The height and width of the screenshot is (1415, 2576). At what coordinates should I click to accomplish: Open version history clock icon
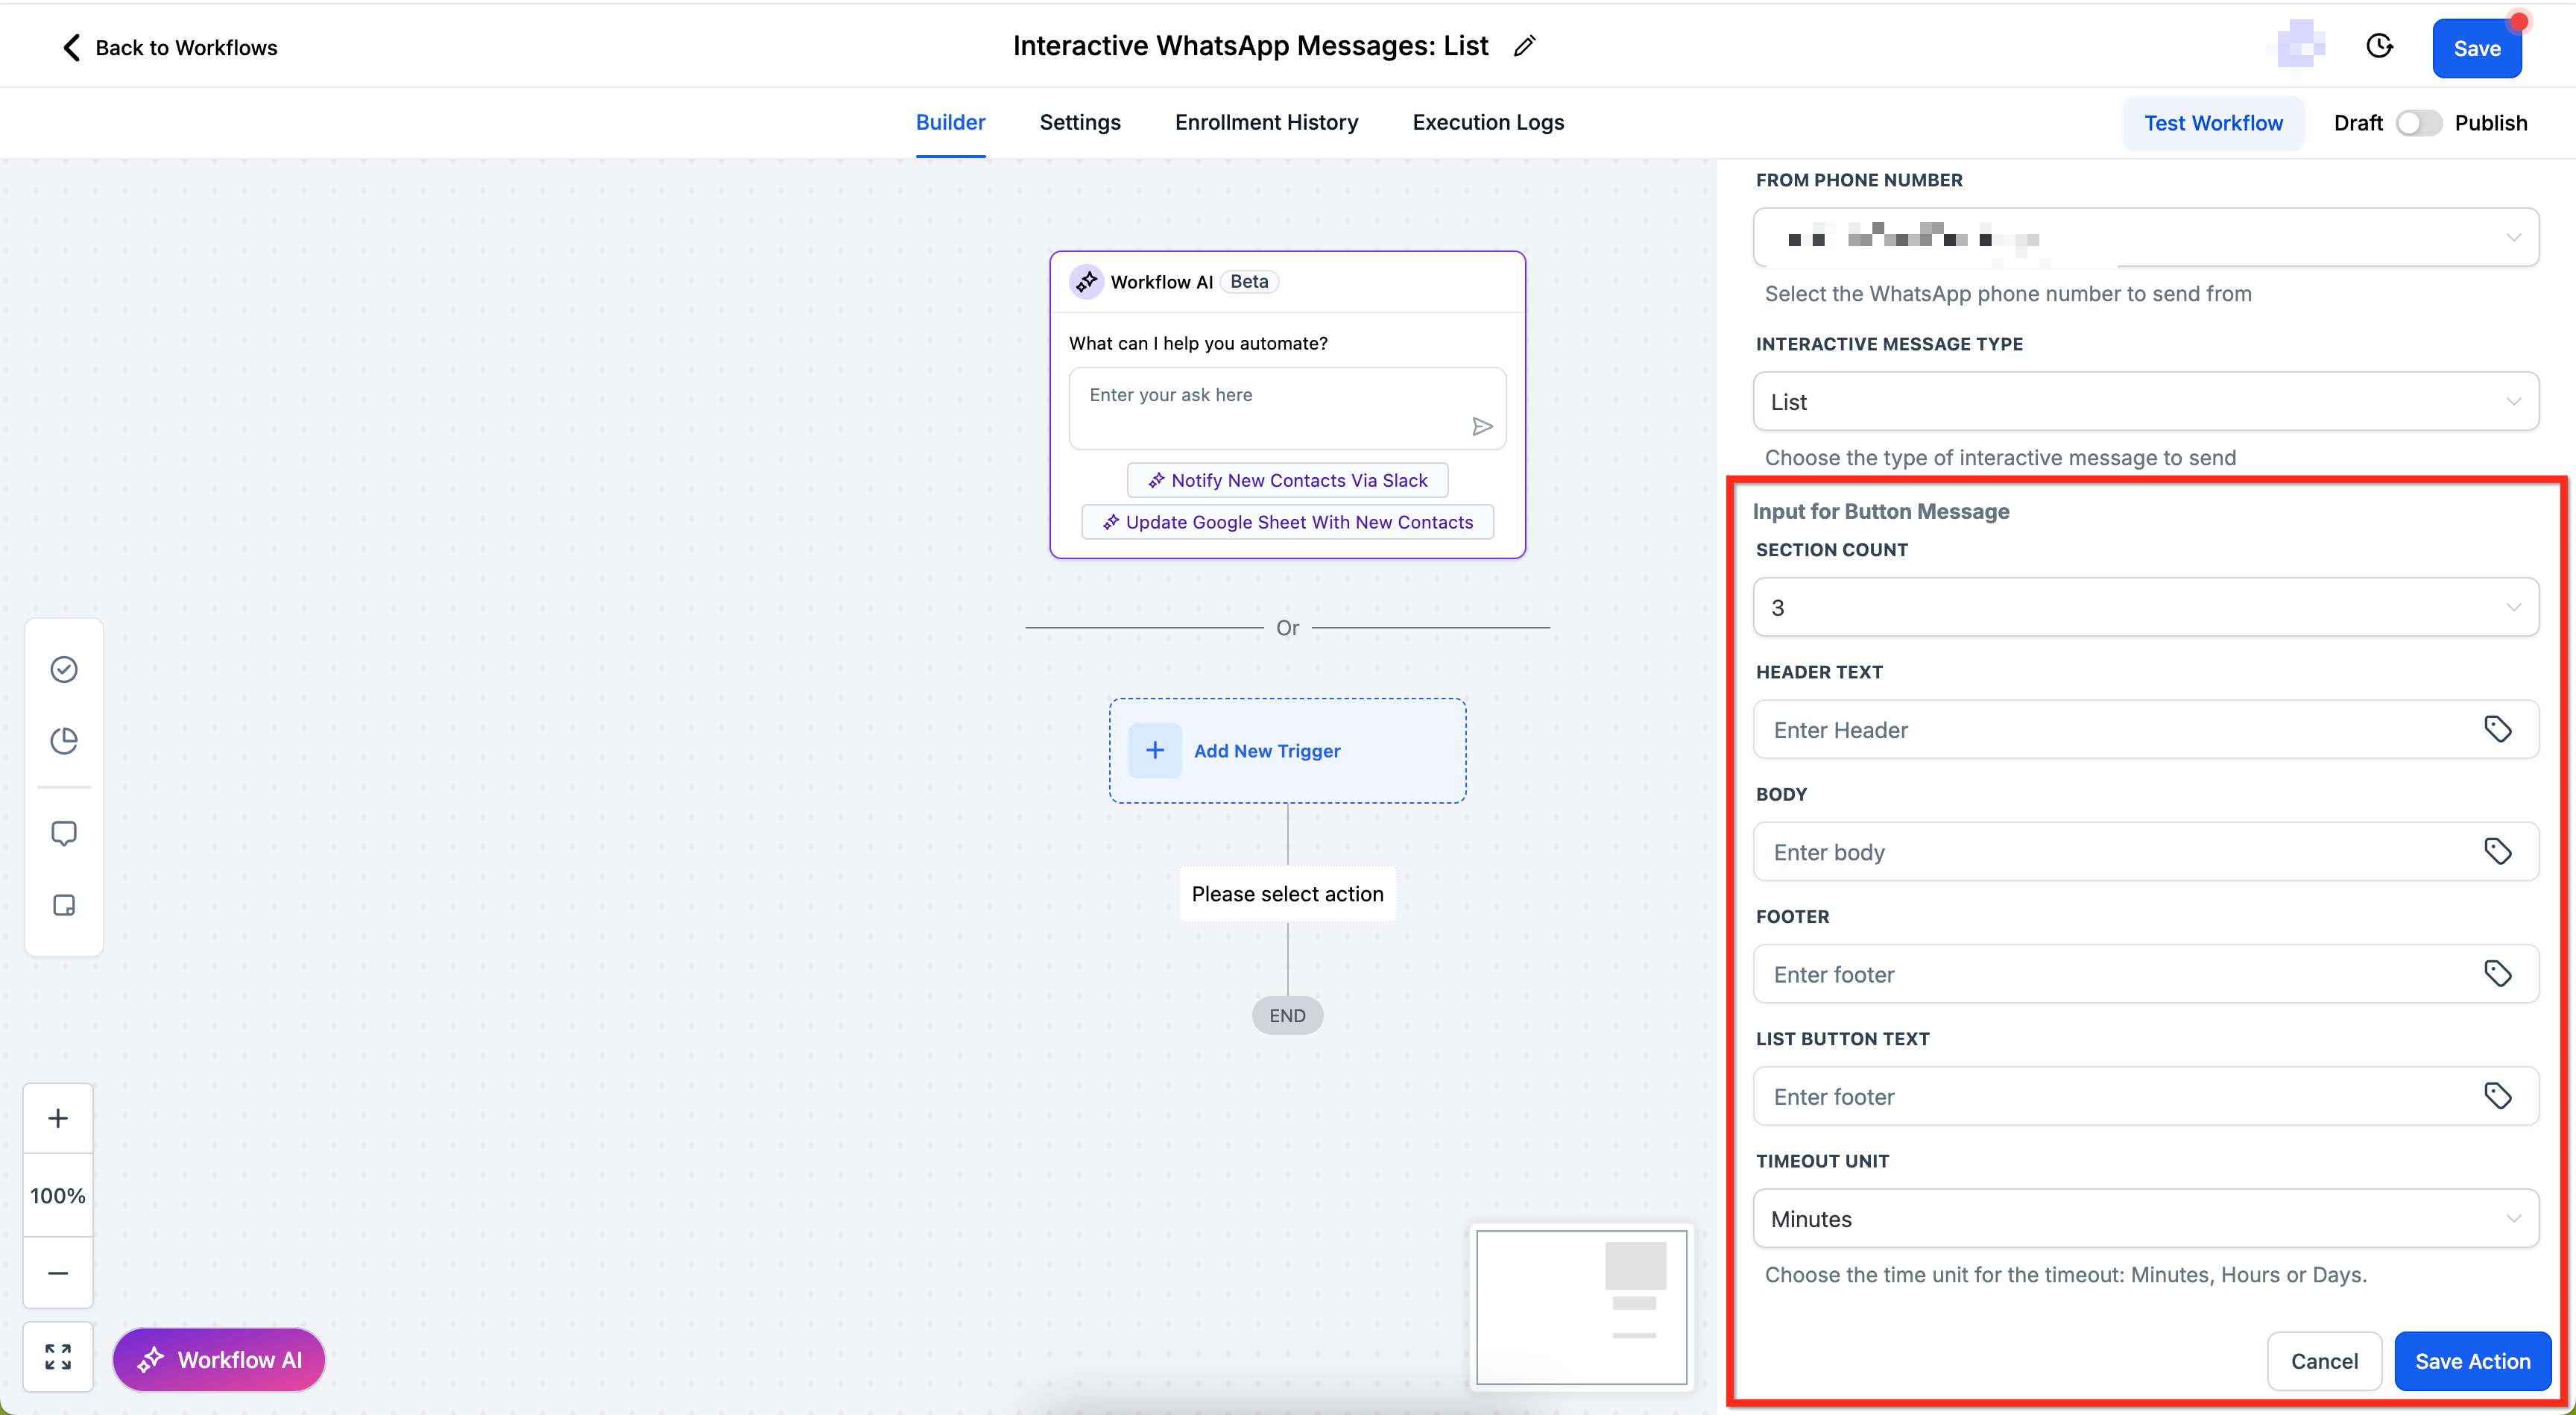[x=2379, y=46]
